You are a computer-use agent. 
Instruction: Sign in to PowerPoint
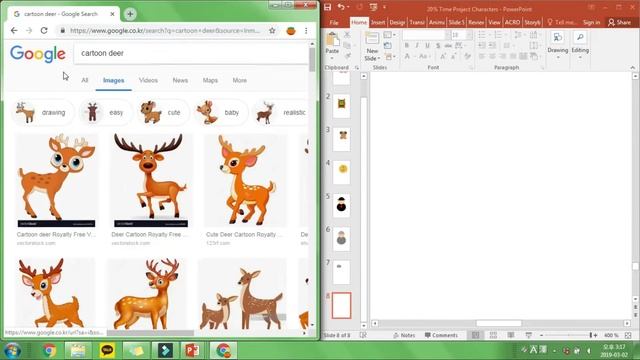pos(591,22)
